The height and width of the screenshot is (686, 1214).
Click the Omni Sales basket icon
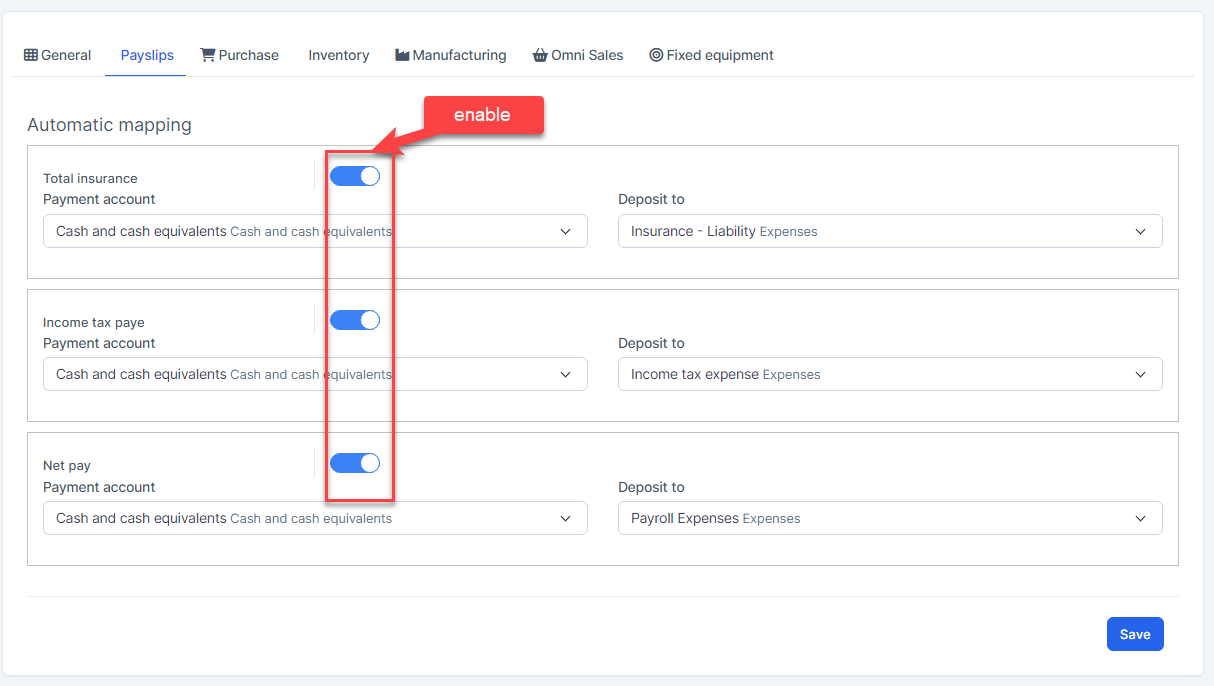(540, 55)
